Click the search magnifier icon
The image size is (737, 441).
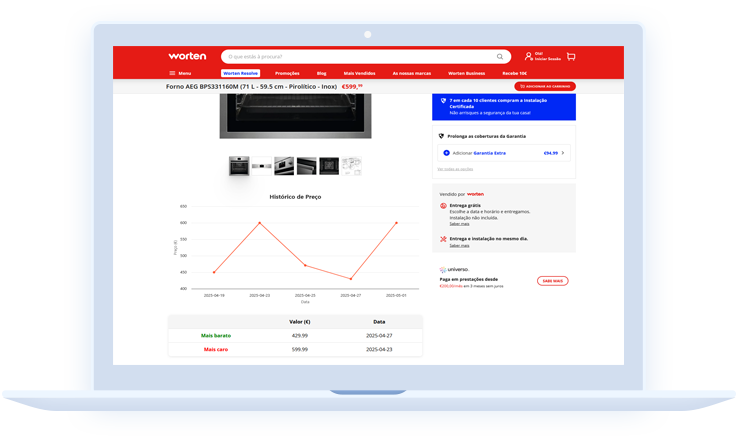(x=500, y=56)
